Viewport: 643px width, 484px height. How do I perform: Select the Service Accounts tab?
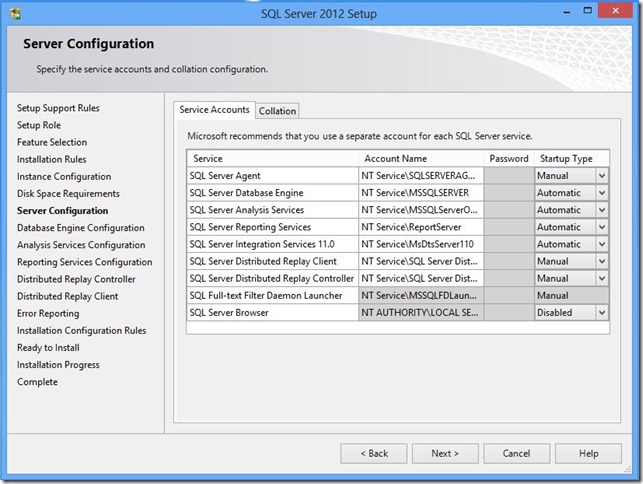click(x=214, y=110)
